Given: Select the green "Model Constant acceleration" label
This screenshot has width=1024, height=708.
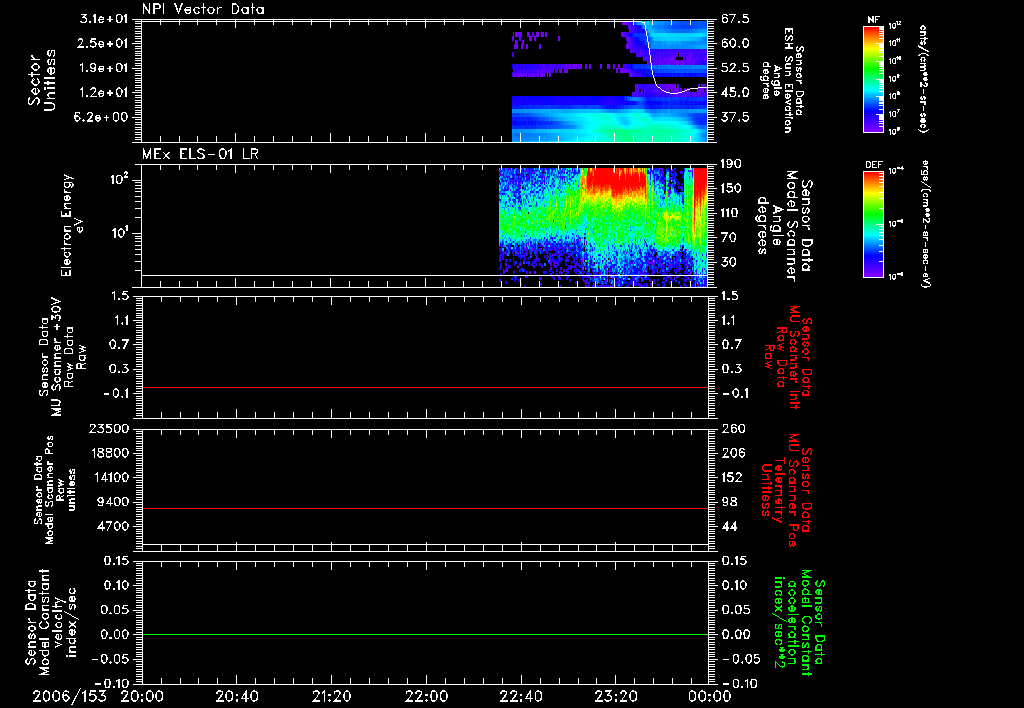Looking at the screenshot, I should (x=799, y=623).
